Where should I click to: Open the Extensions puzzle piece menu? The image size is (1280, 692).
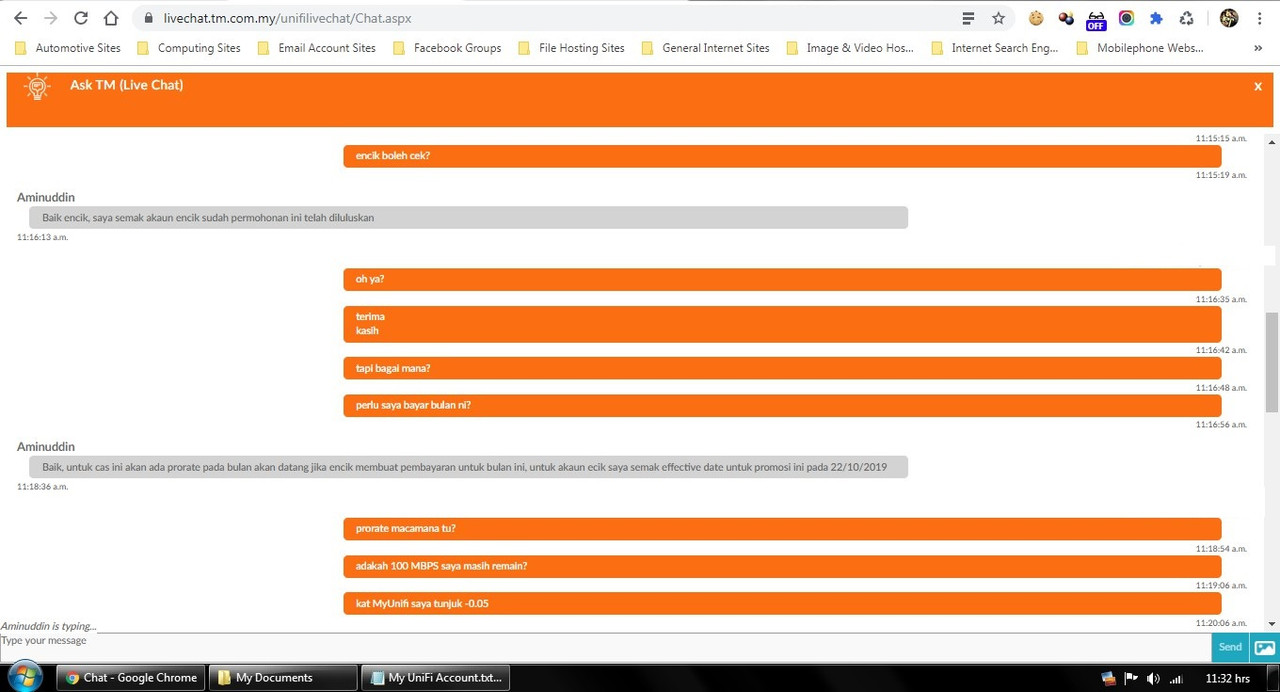pos(1156,18)
